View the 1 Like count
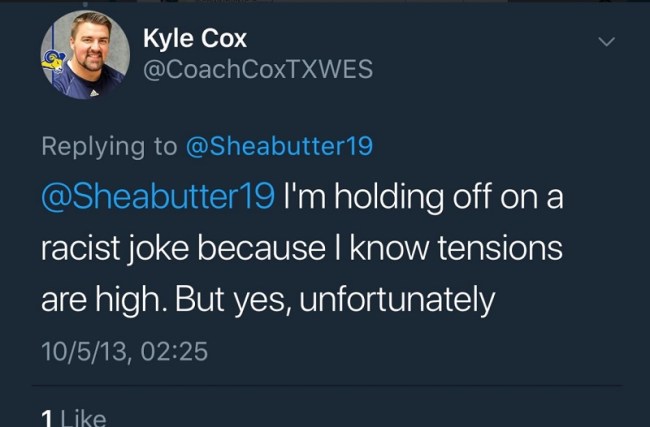Viewport: 650px width, 427px height. click(x=73, y=418)
